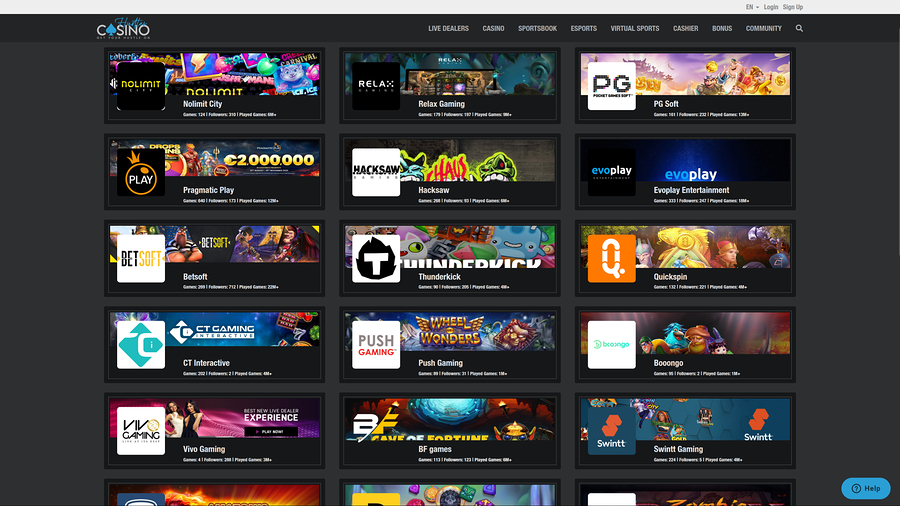Click the Booongo logo tile

point(612,345)
